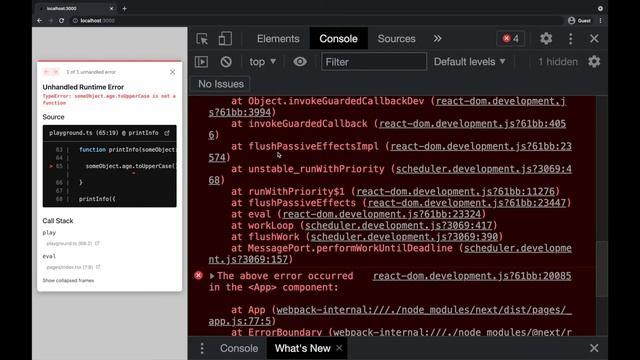This screenshot has height=360, width=640.
Task: Open react-dom.development.js?61bb:23447 link
Action: click(x=467, y=203)
